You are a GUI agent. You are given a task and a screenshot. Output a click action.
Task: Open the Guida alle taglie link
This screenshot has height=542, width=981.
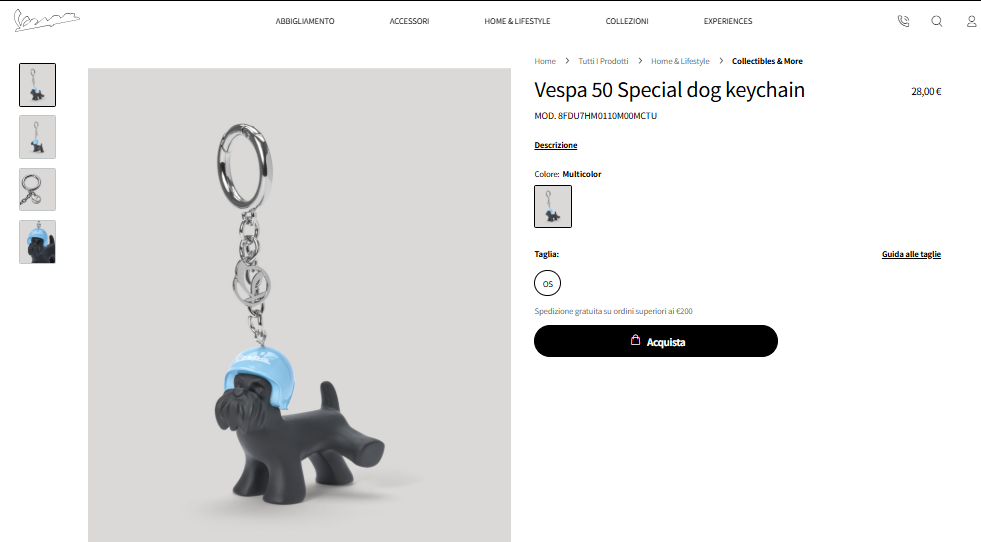[912, 254]
